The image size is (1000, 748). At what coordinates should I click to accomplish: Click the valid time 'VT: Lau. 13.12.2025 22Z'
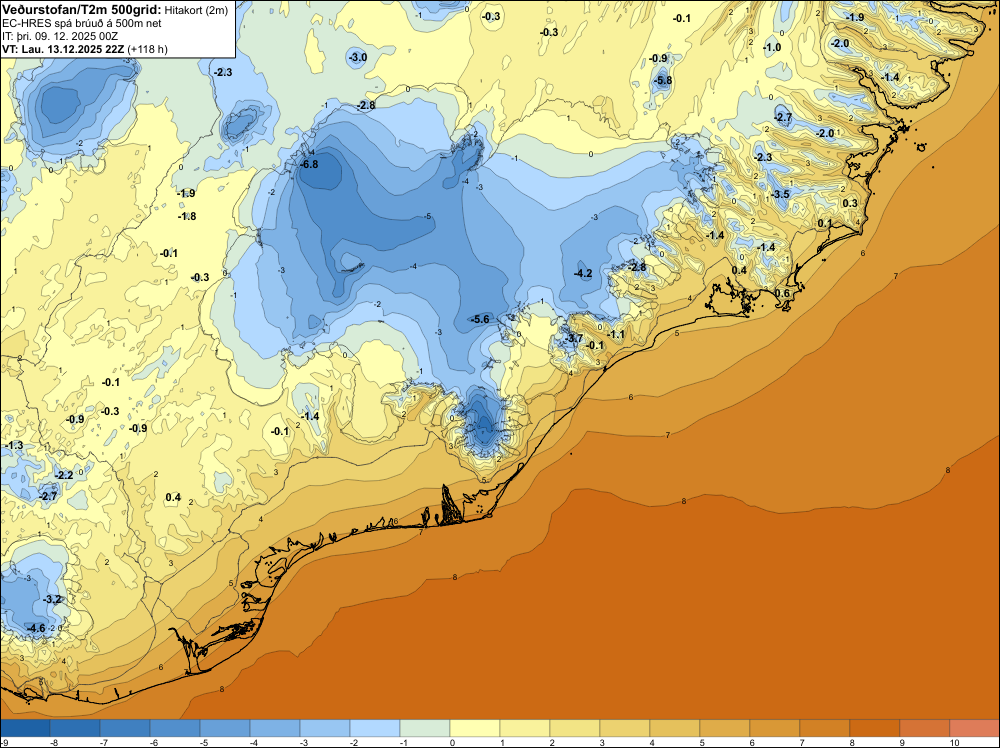(x=63, y=49)
